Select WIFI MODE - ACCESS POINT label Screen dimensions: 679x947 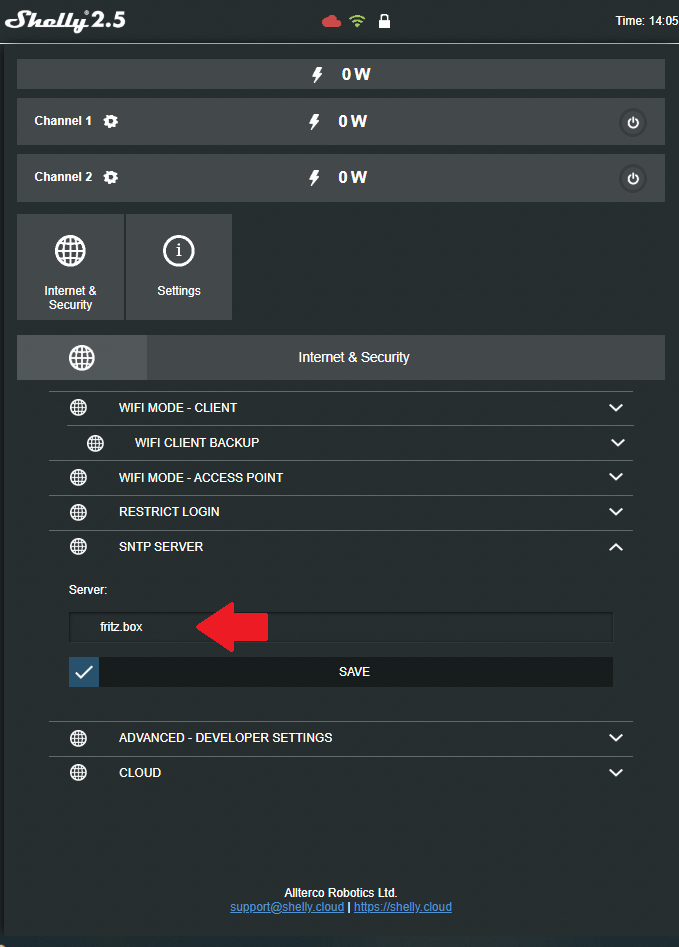(x=201, y=478)
